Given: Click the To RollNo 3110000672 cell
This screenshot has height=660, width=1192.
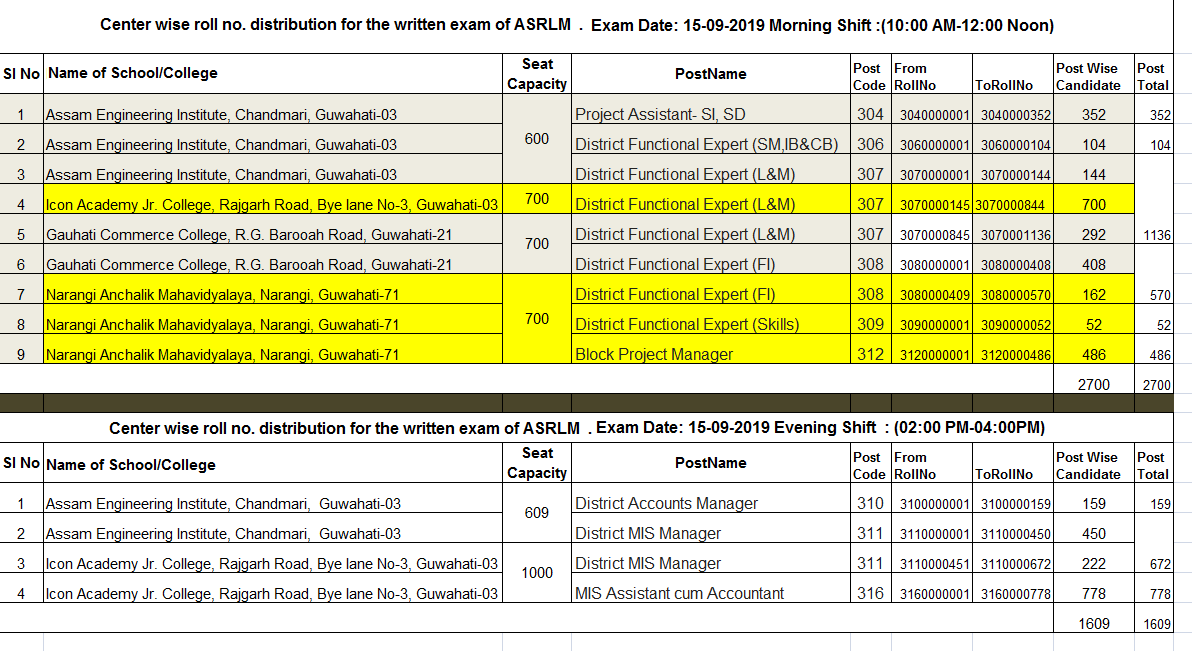Looking at the screenshot, I should pos(1013,558).
